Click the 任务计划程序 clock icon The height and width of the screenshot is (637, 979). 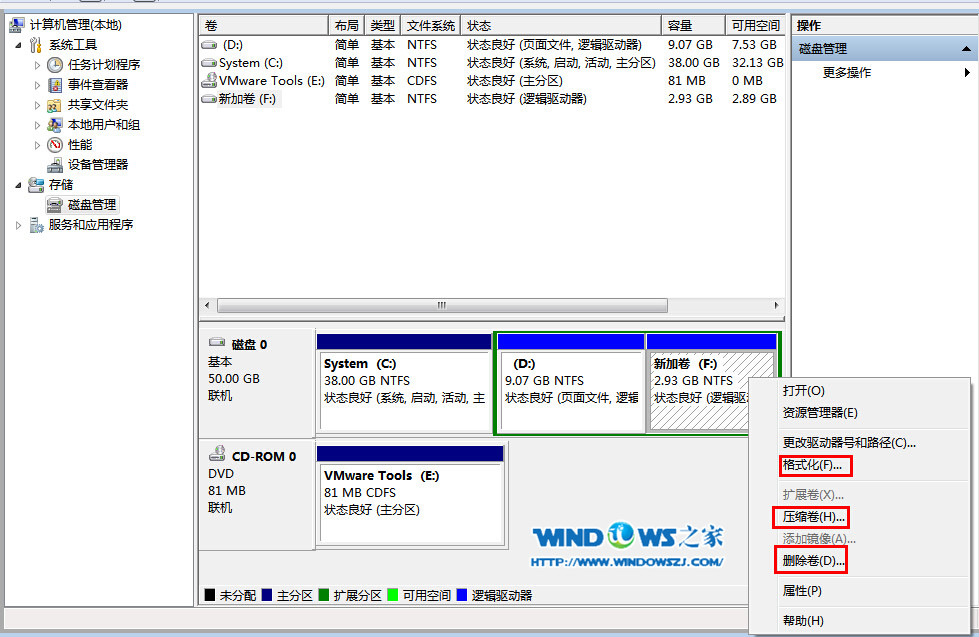[55, 65]
